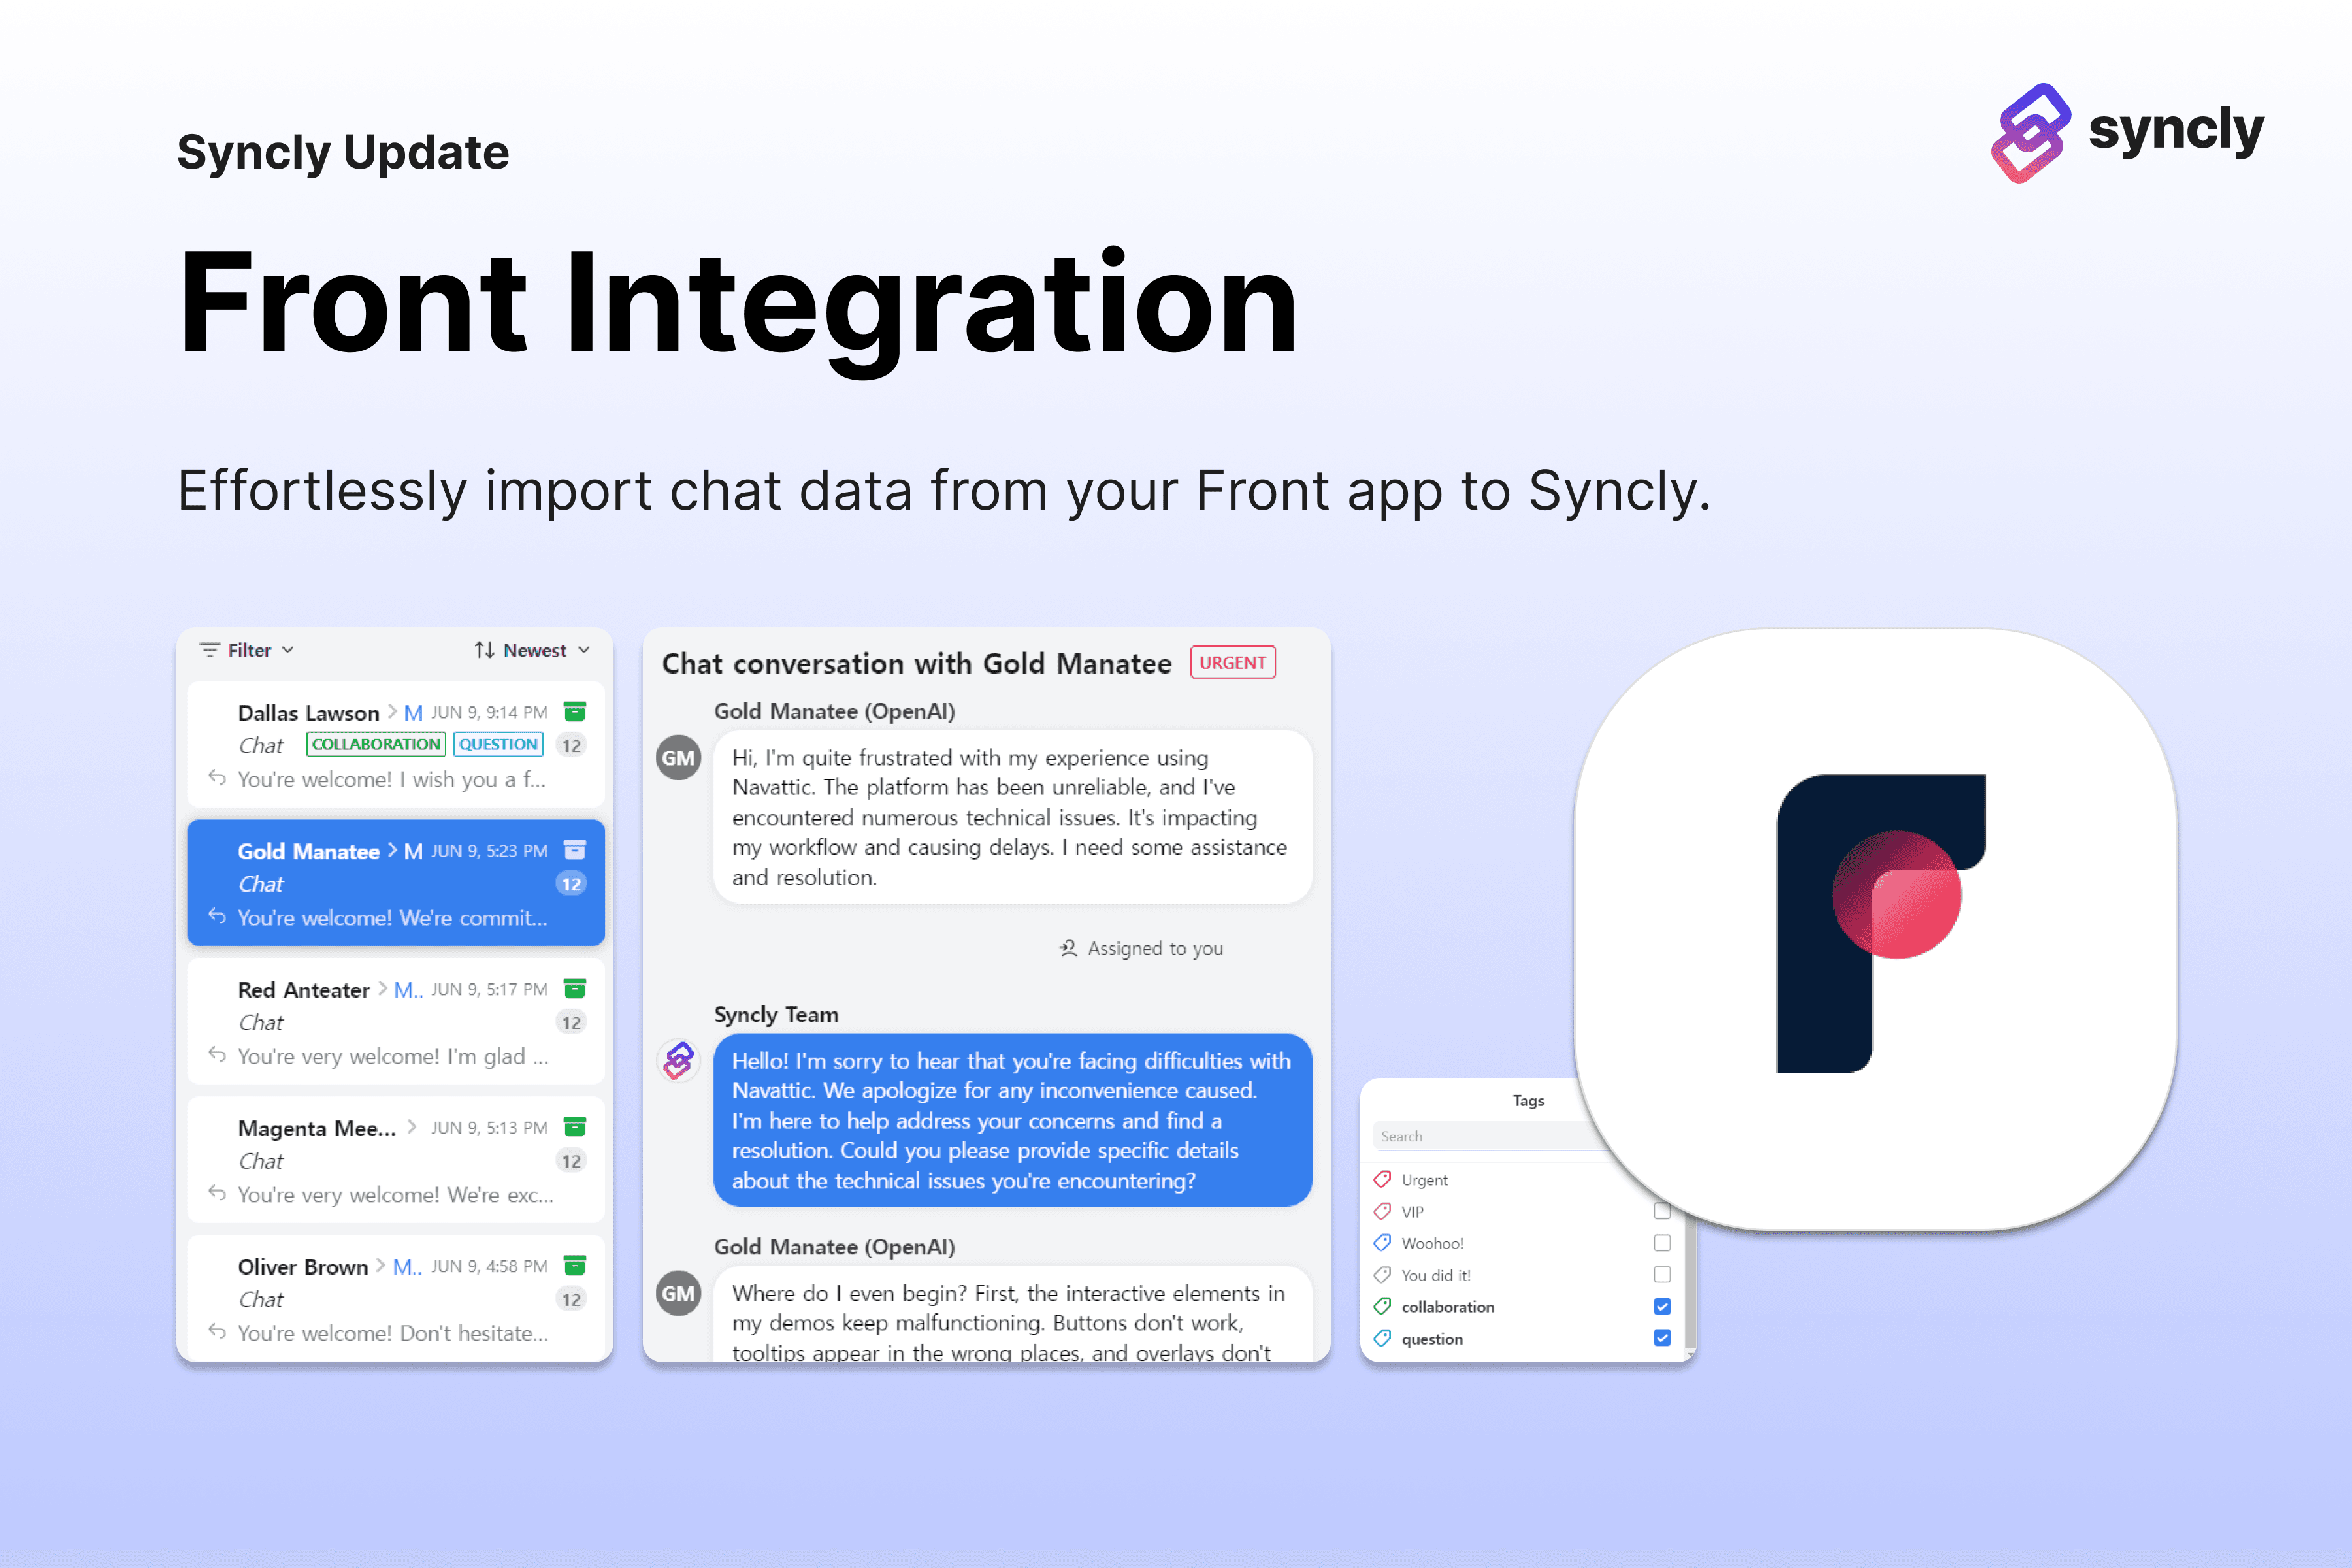Image resolution: width=2352 pixels, height=1568 pixels.
Task: Uncheck the collaboration tag checkbox
Action: [1662, 1306]
